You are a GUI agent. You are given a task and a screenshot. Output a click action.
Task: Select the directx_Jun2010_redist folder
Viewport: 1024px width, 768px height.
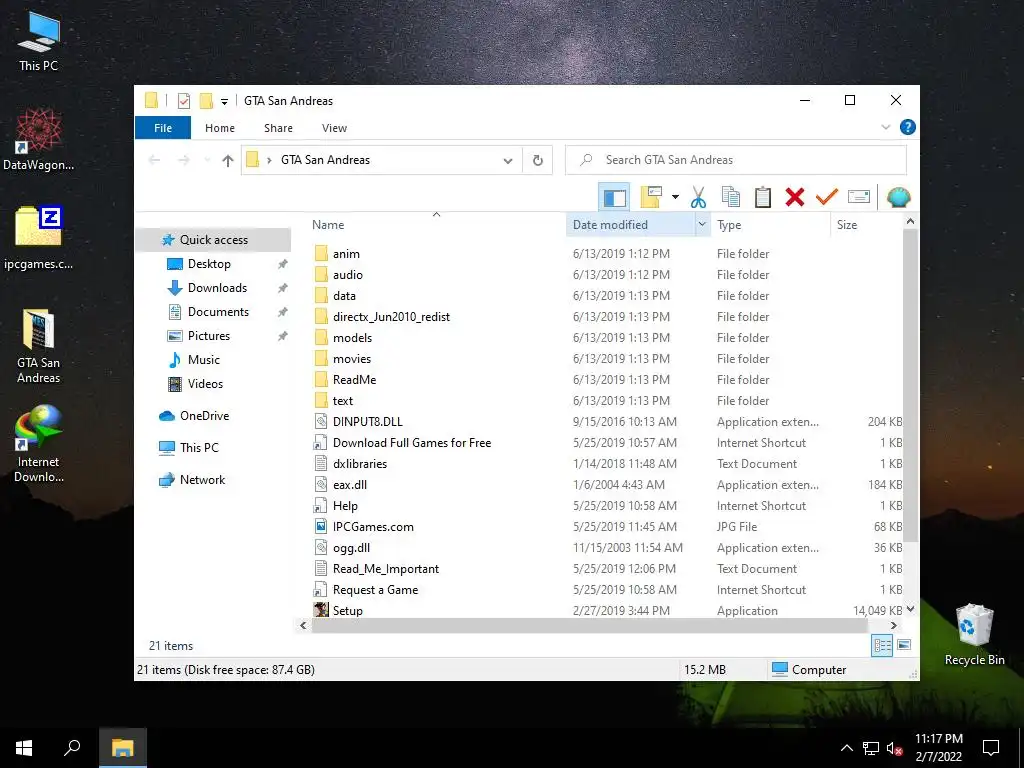(x=391, y=317)
